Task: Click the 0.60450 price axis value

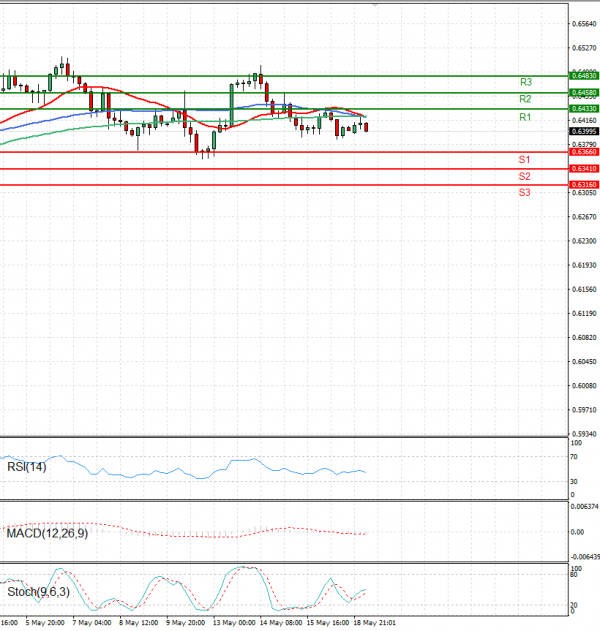Action: tap(584, 362)
